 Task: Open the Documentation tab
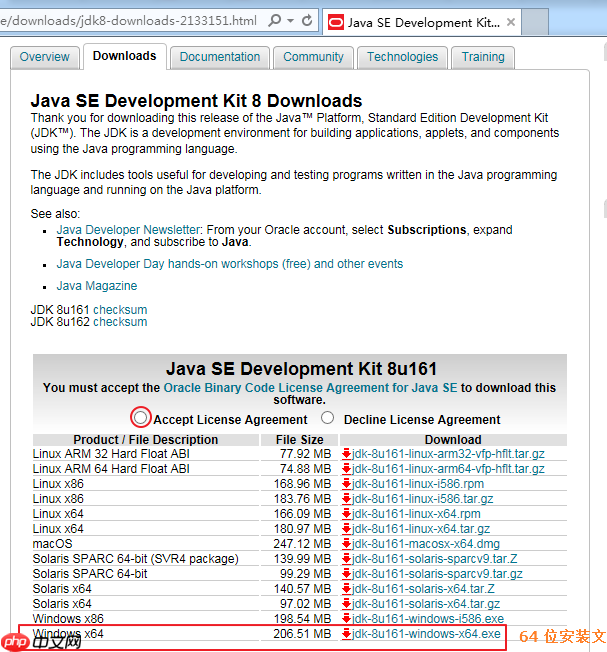[220, 57]
